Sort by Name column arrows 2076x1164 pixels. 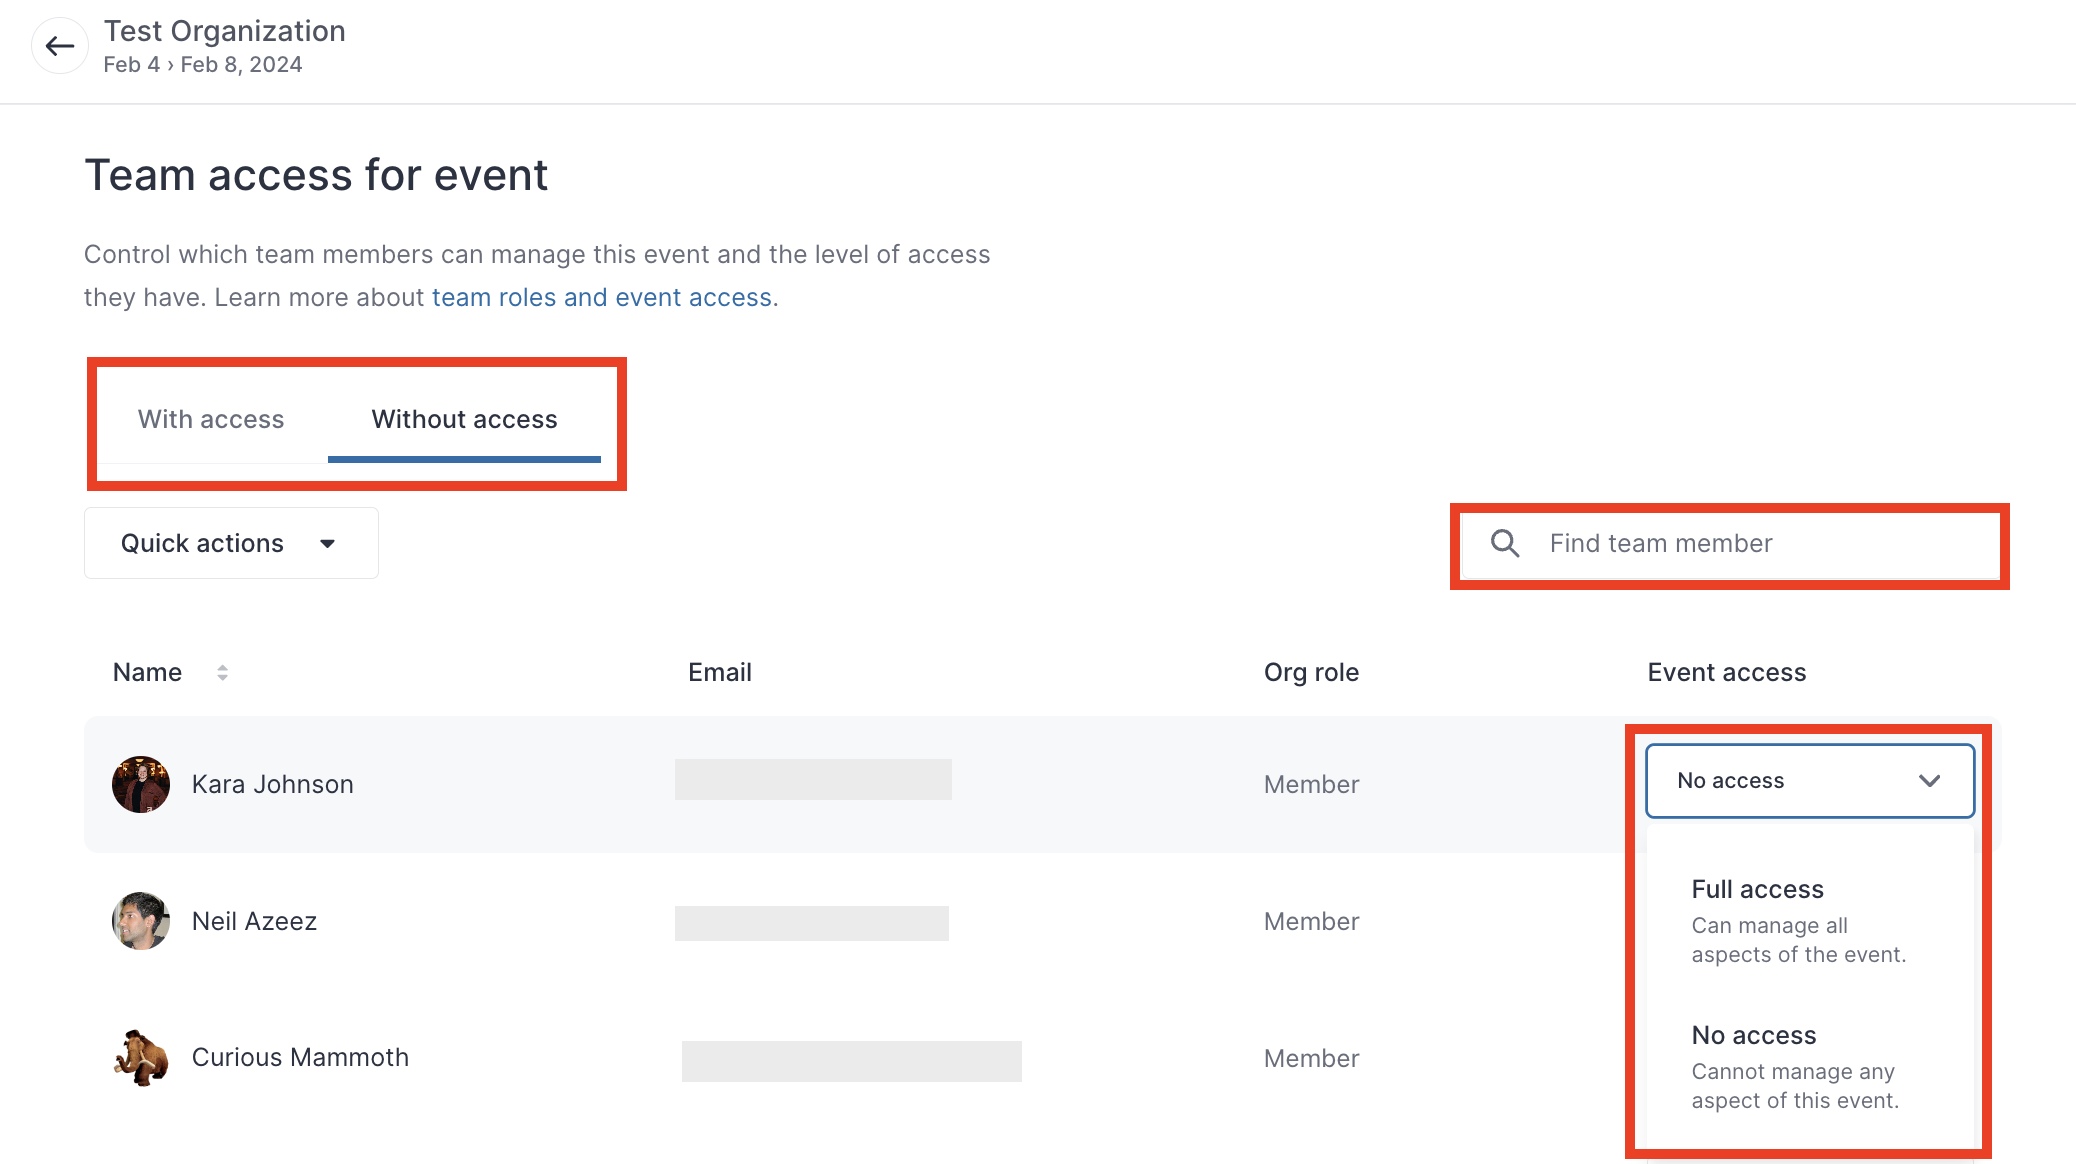point(222,673)
